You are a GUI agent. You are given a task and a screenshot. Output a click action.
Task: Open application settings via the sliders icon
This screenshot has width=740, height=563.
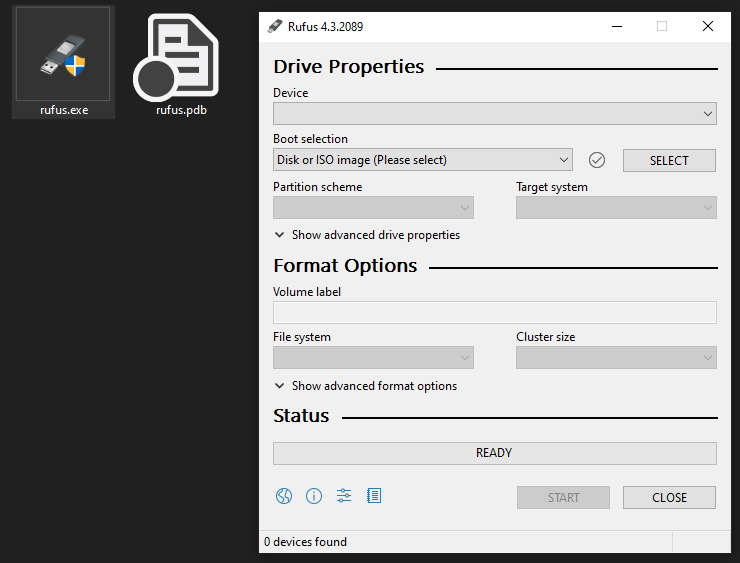pos(344,496)
